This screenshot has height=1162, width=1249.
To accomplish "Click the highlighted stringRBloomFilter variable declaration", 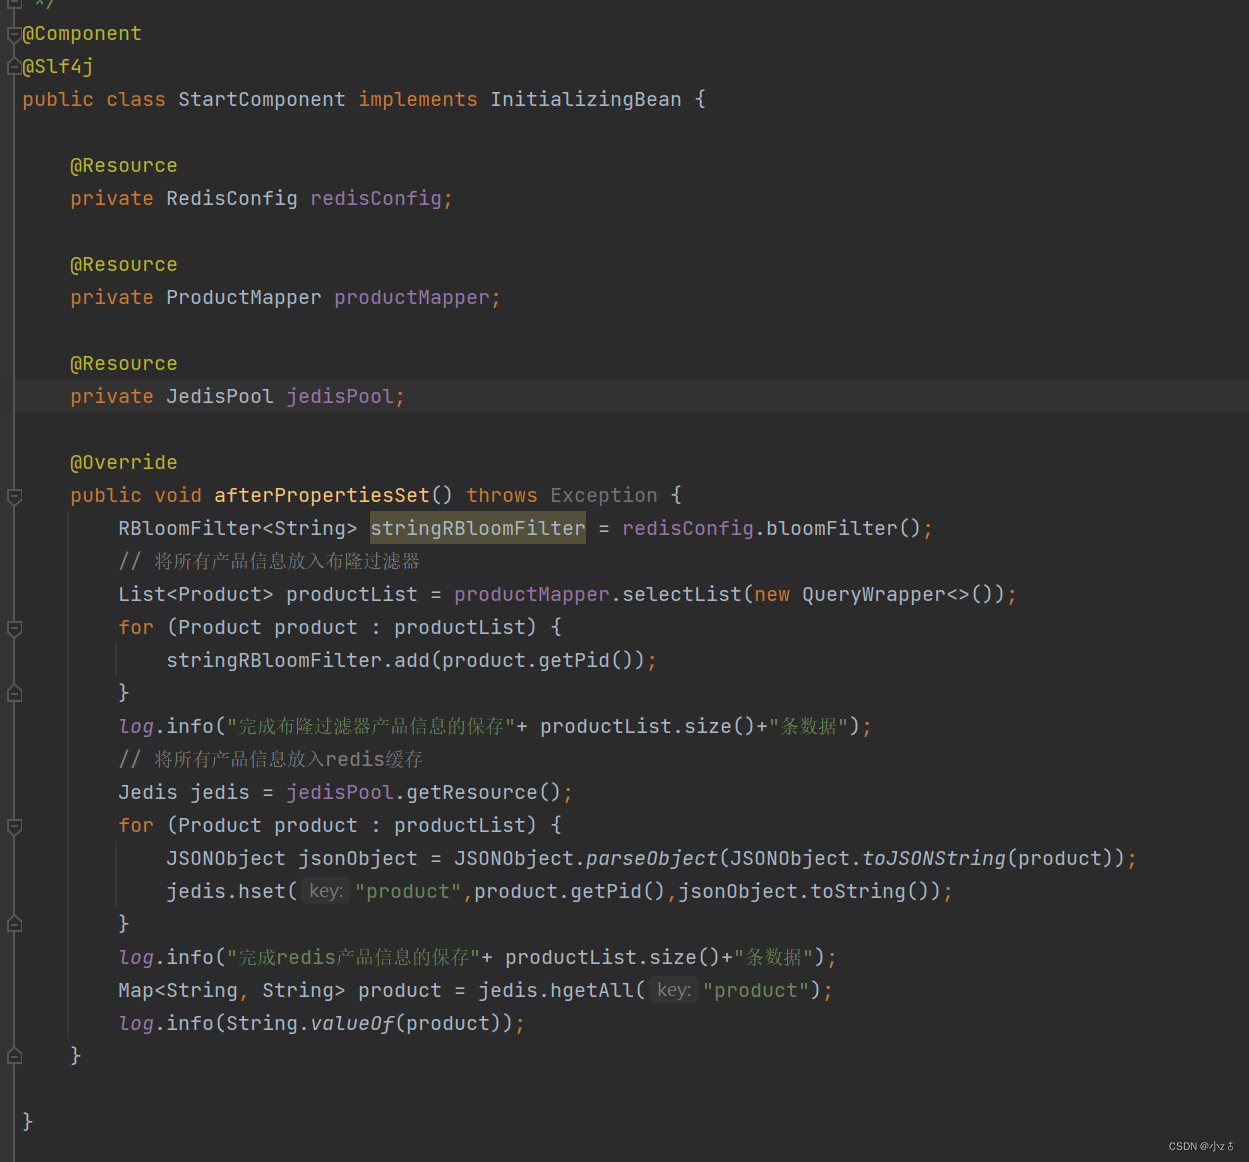I will tap(478, 528).
